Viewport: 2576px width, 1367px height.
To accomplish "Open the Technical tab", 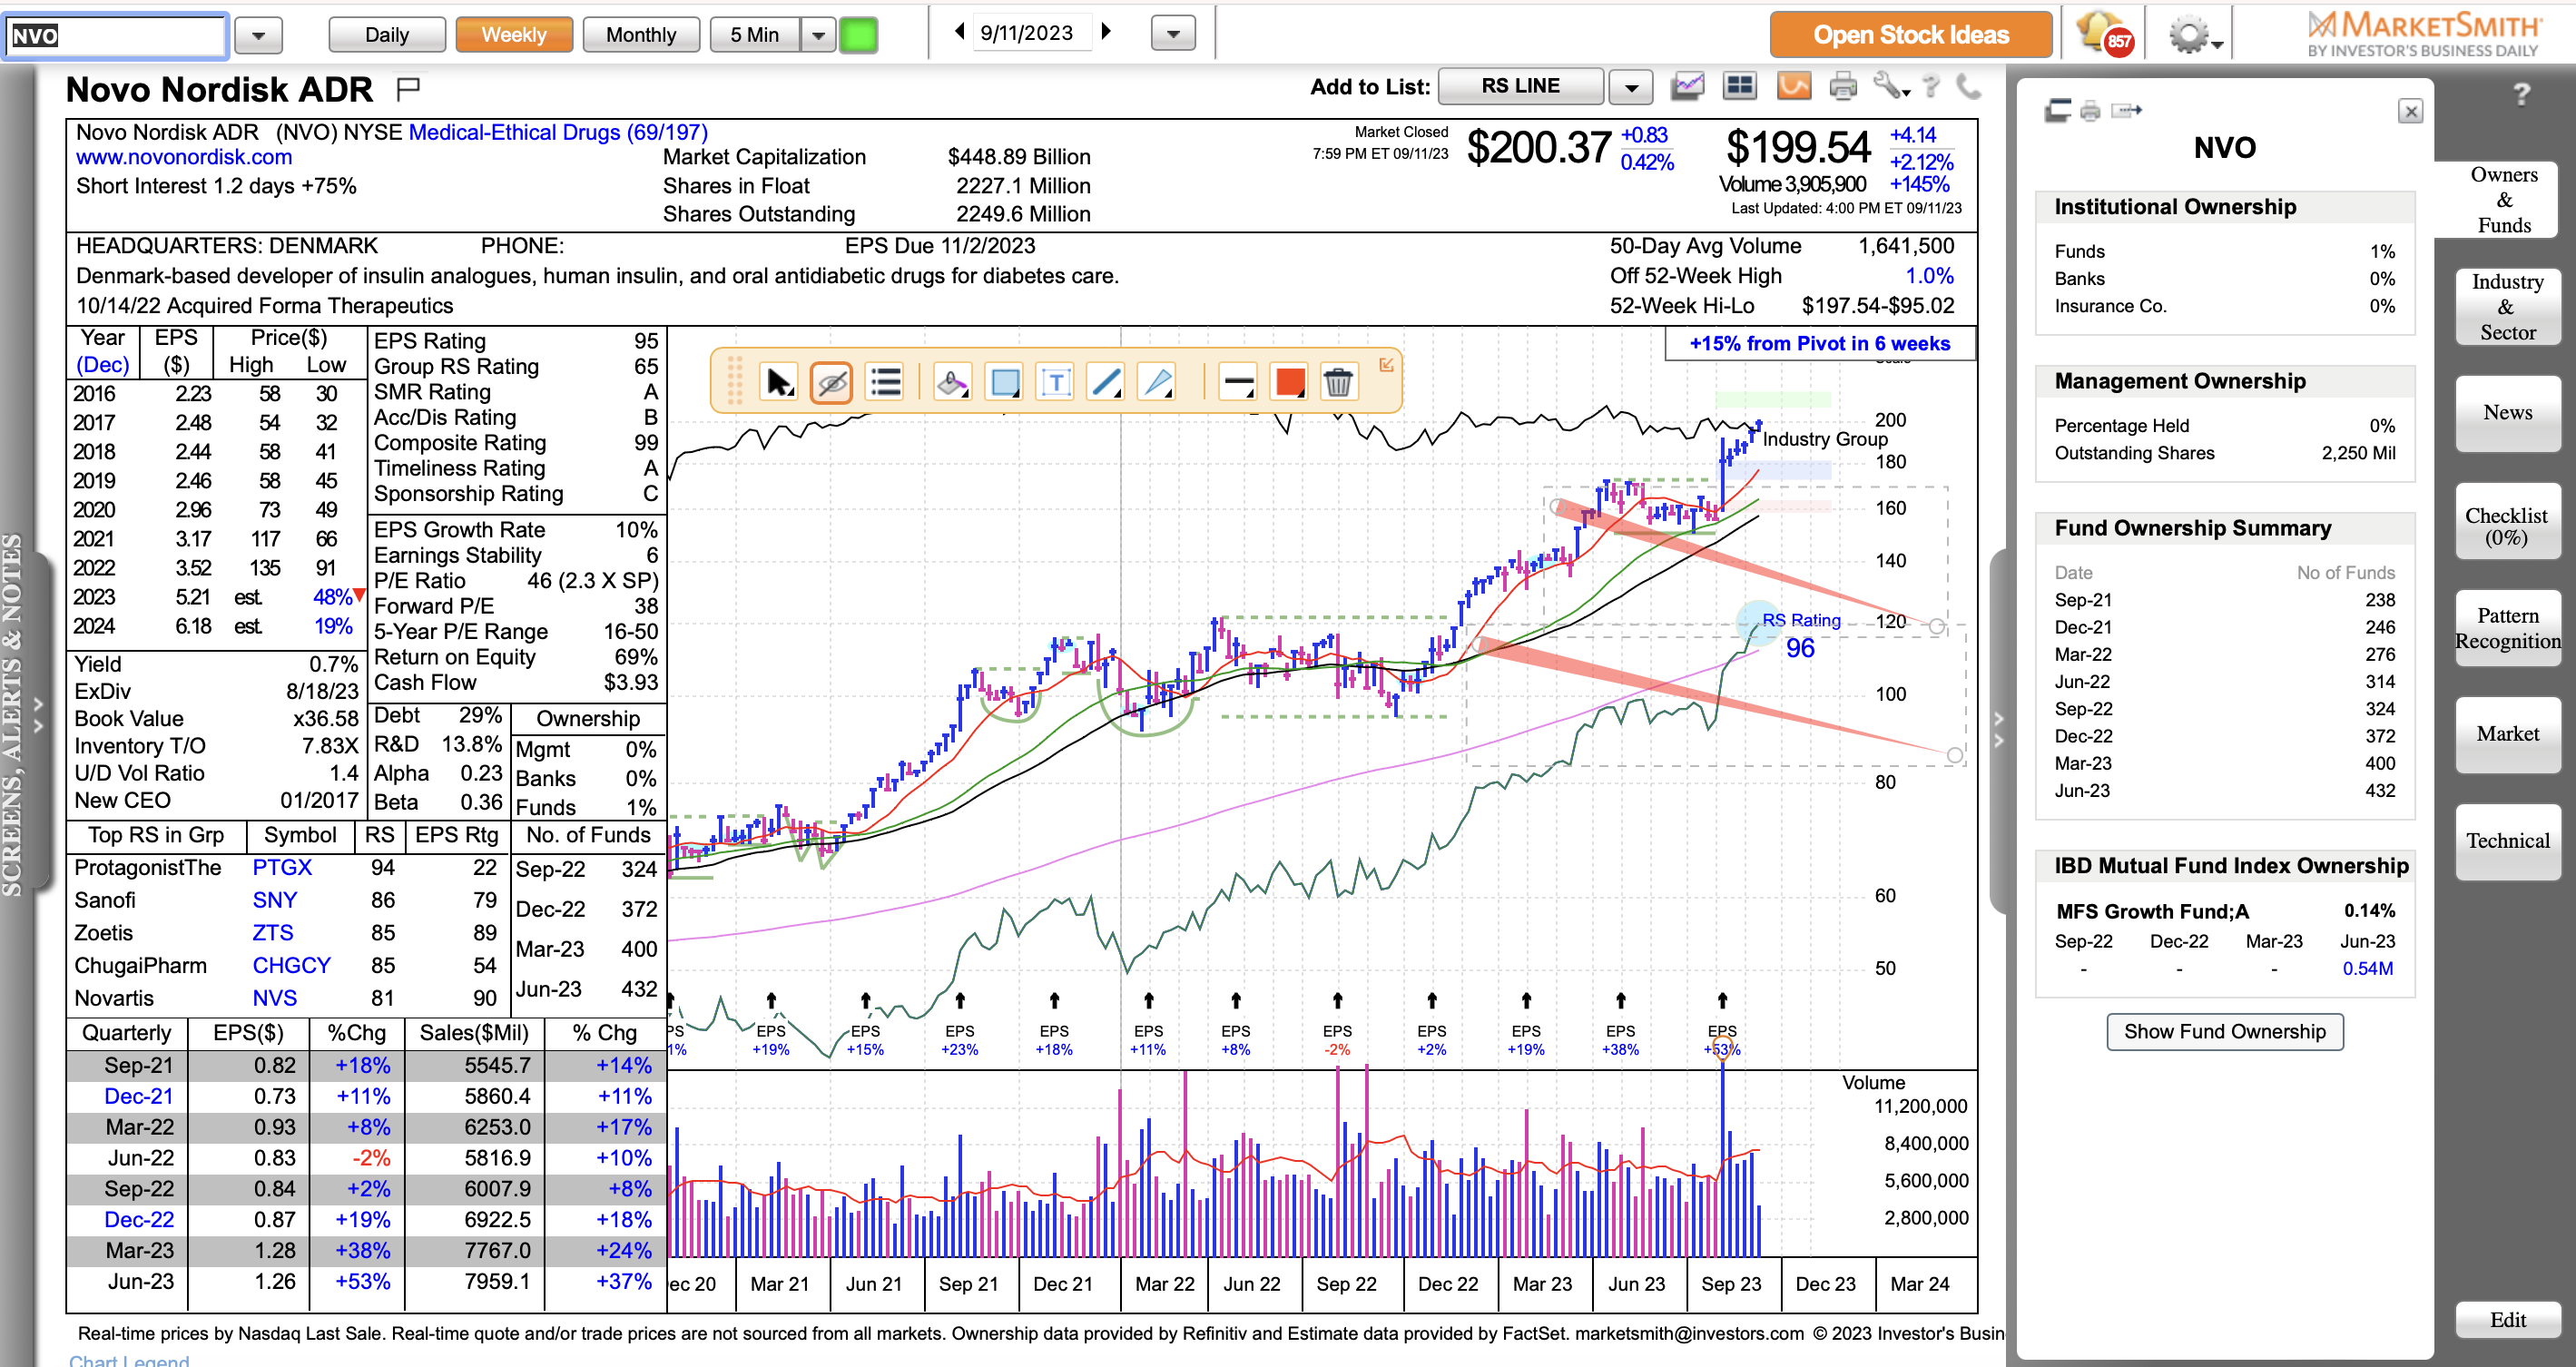I will (2507, 841).
